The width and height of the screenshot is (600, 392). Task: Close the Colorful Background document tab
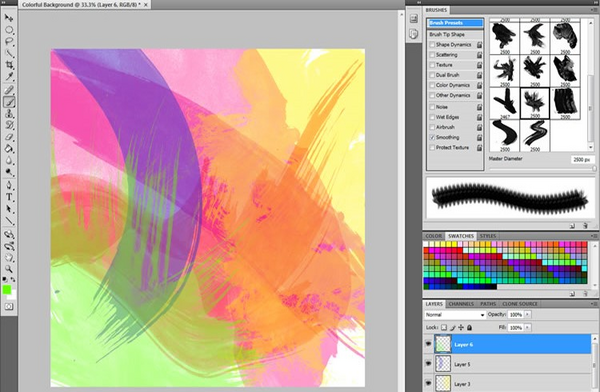[146, 5]
